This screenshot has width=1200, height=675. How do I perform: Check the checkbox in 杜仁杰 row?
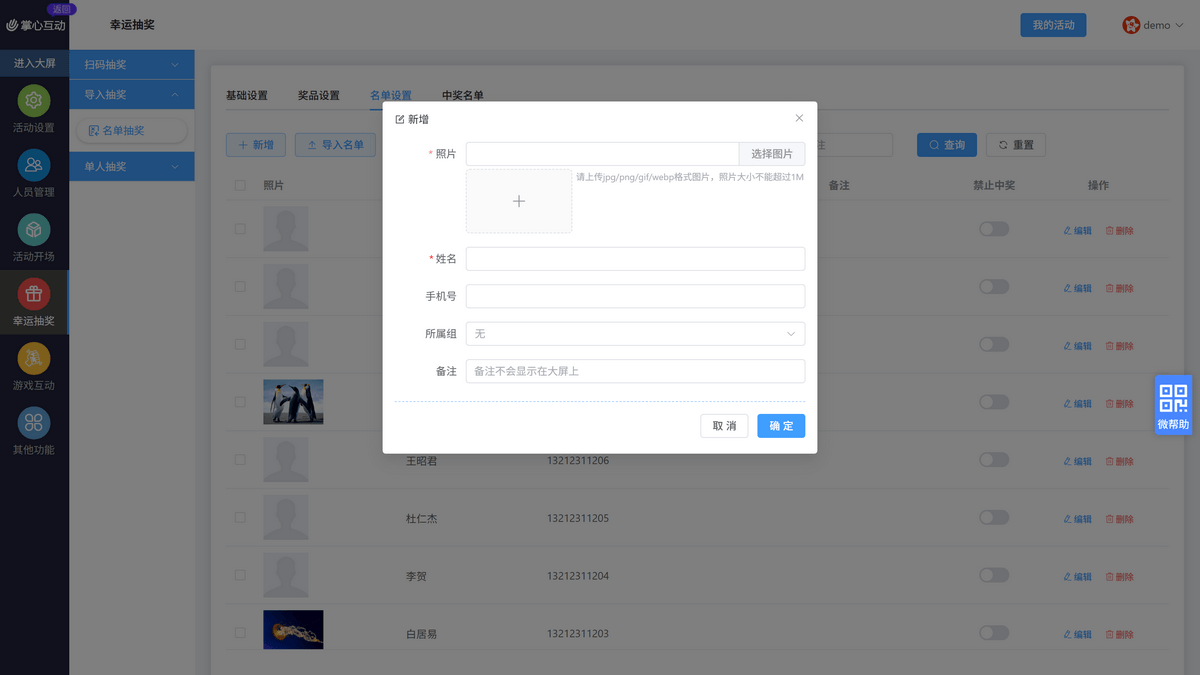tap(240, 518)
